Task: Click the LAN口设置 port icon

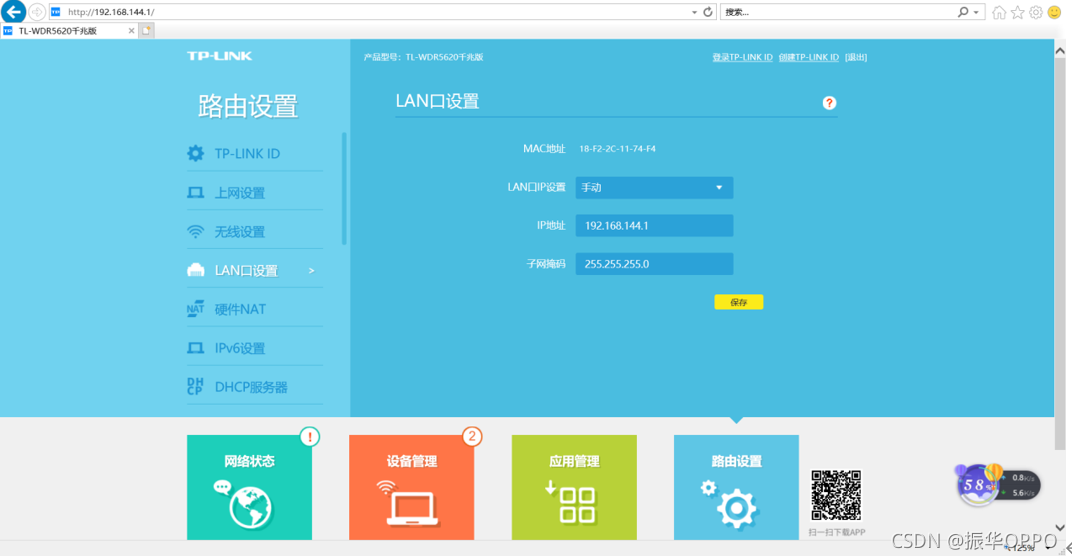Action: tap(196, 270)
